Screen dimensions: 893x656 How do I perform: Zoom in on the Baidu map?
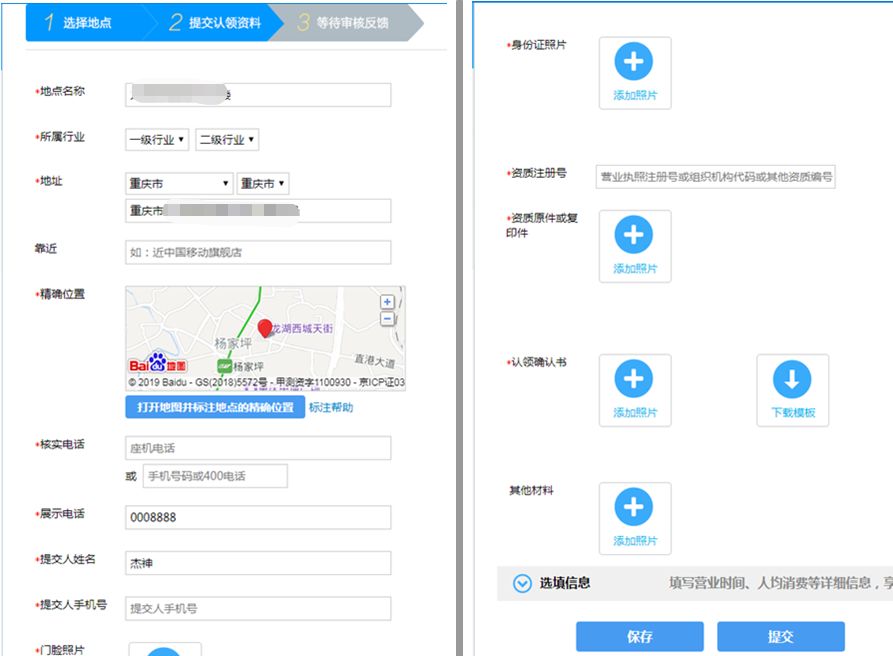[x=387, y=302]
